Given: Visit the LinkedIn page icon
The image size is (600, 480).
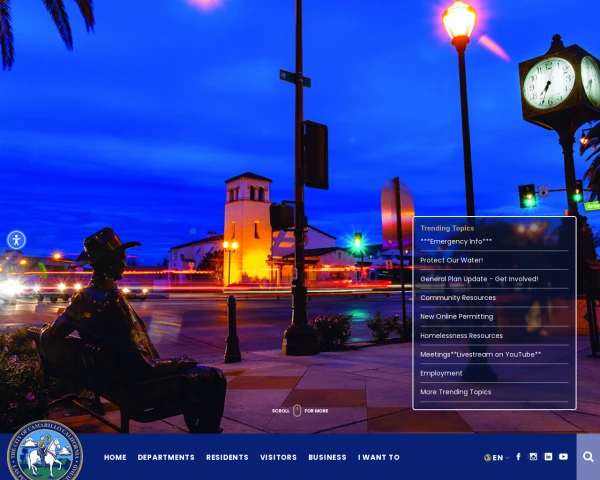Looking at the screenshot, I should coord(548,457).
